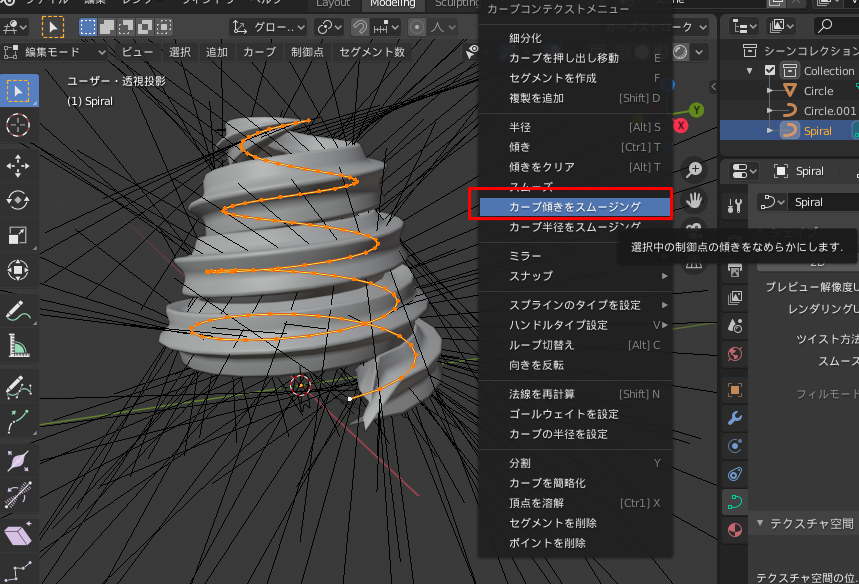Open the curve data browse dropdown
Screen dimensions: 859x584
tap(772, 202)
